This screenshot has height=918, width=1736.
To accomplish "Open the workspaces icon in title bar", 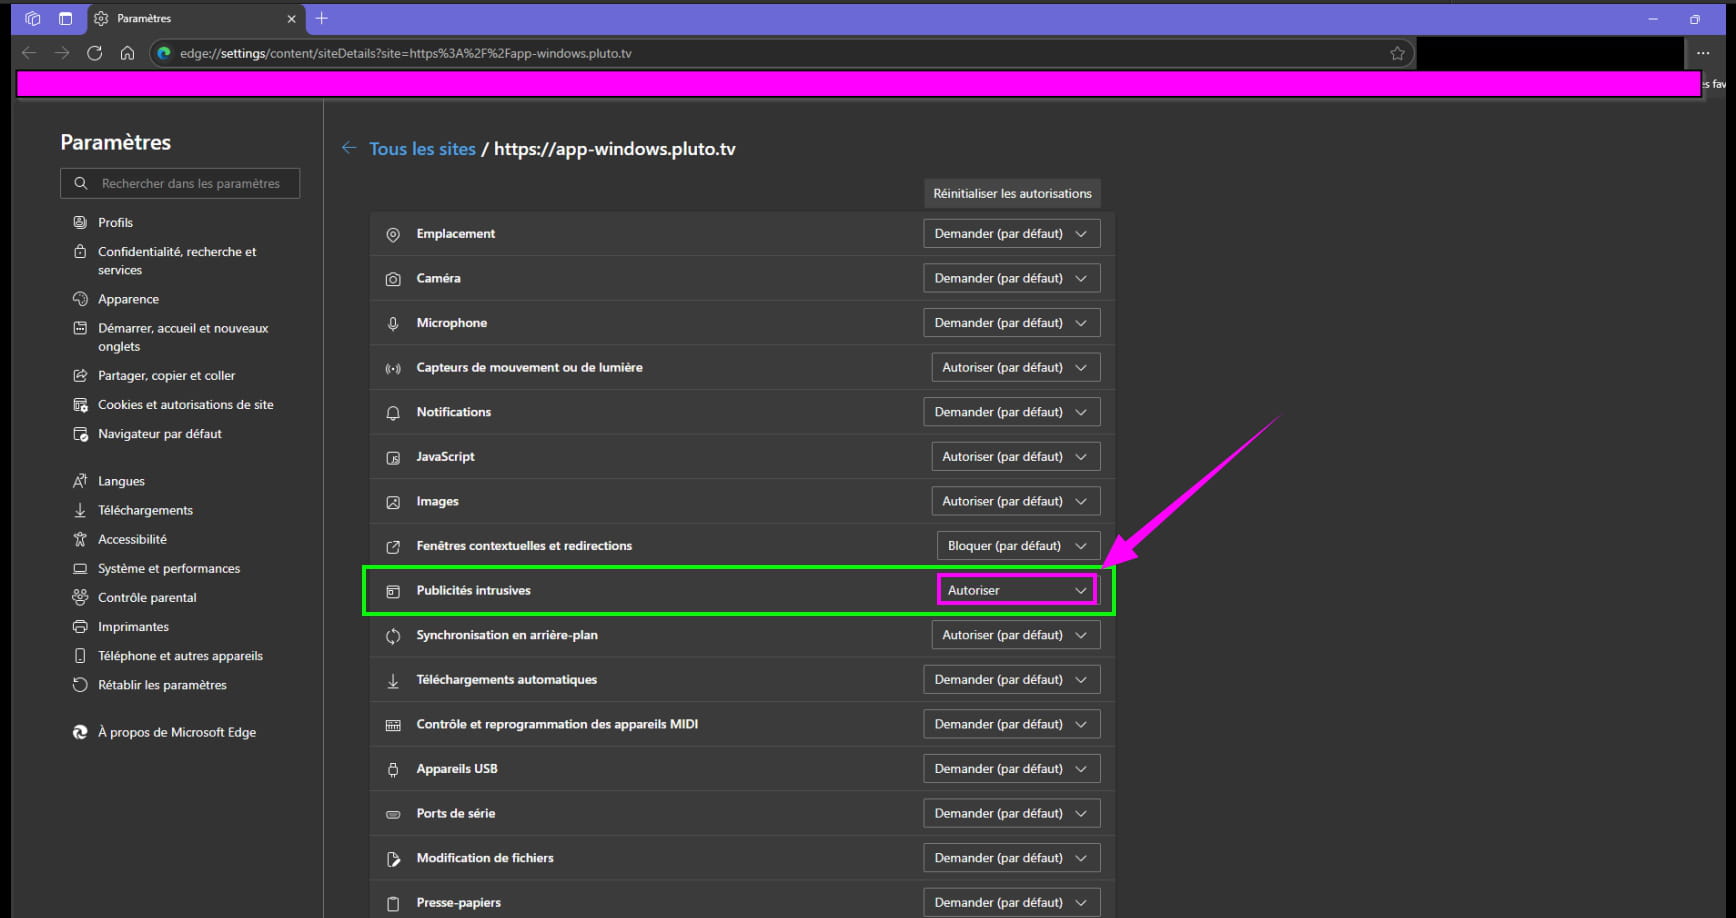I will tap(33, 18).
